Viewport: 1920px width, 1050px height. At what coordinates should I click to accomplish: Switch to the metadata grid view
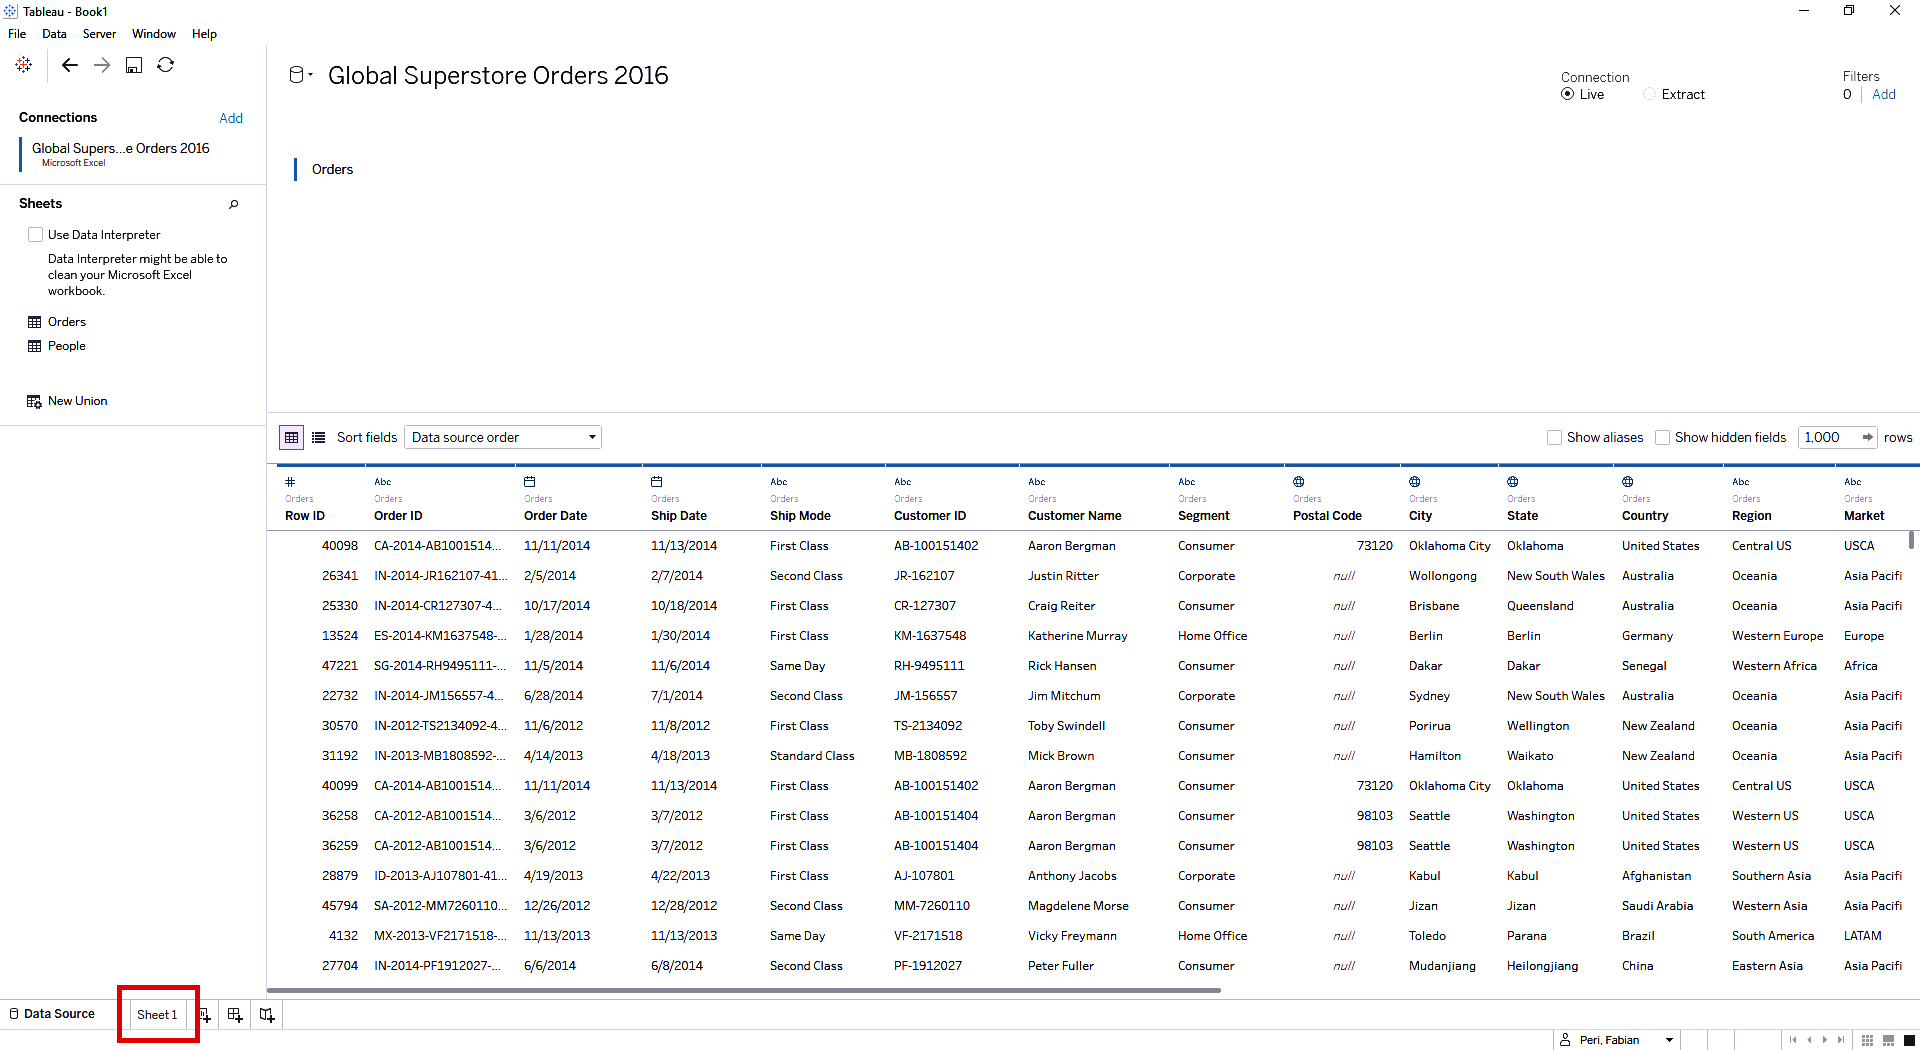(318, 437)
